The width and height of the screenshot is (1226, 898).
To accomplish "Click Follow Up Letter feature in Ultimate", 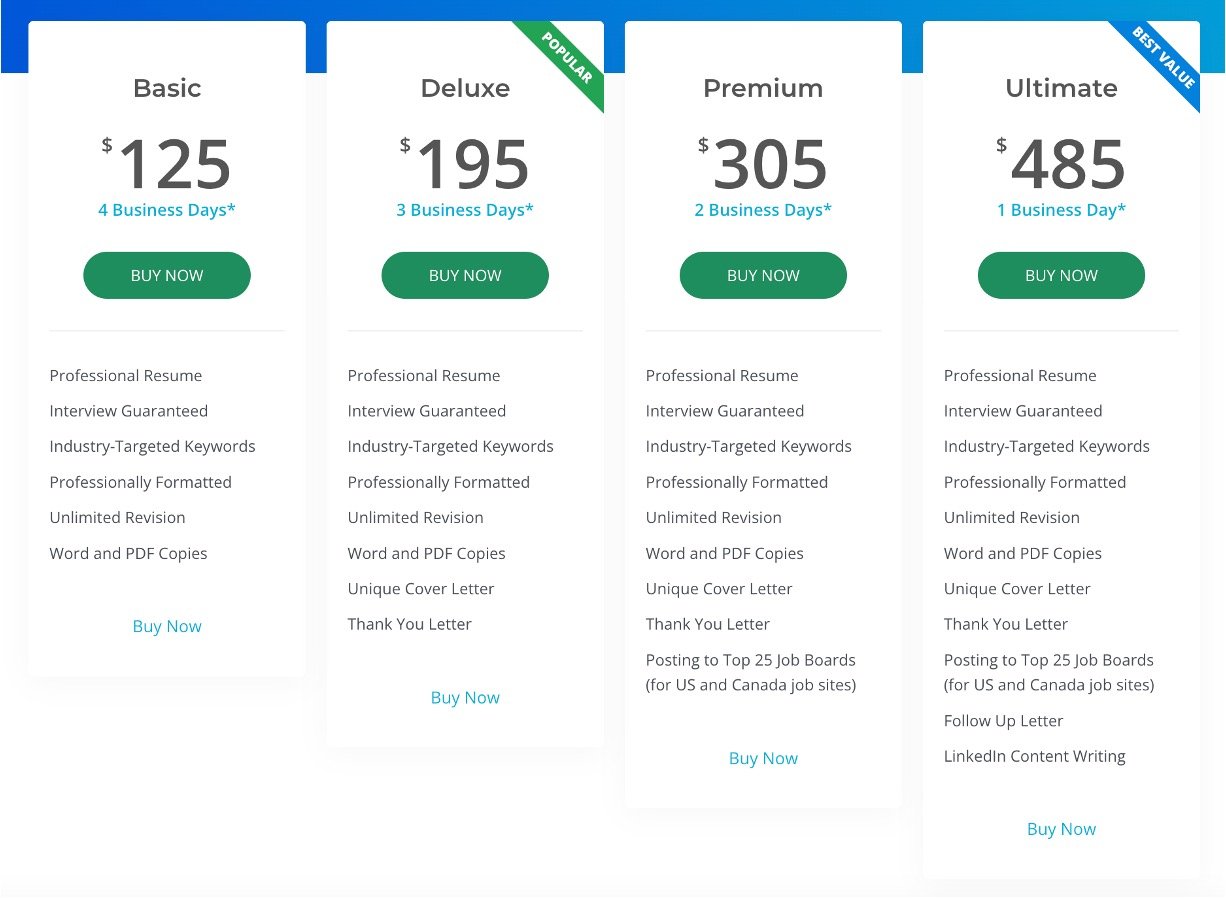I will (1003, 721).
